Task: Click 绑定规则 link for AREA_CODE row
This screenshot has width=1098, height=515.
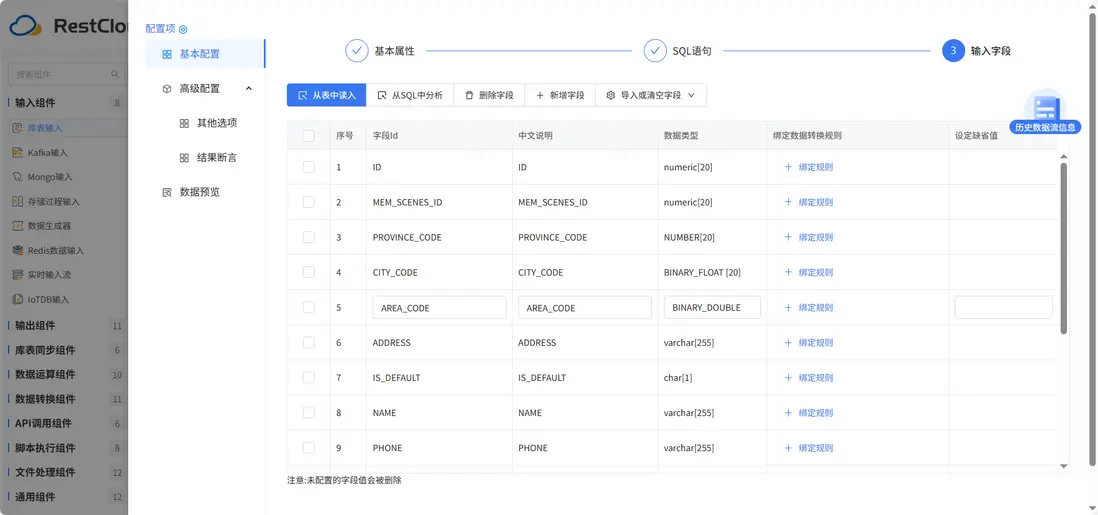Action: (816, 308)
